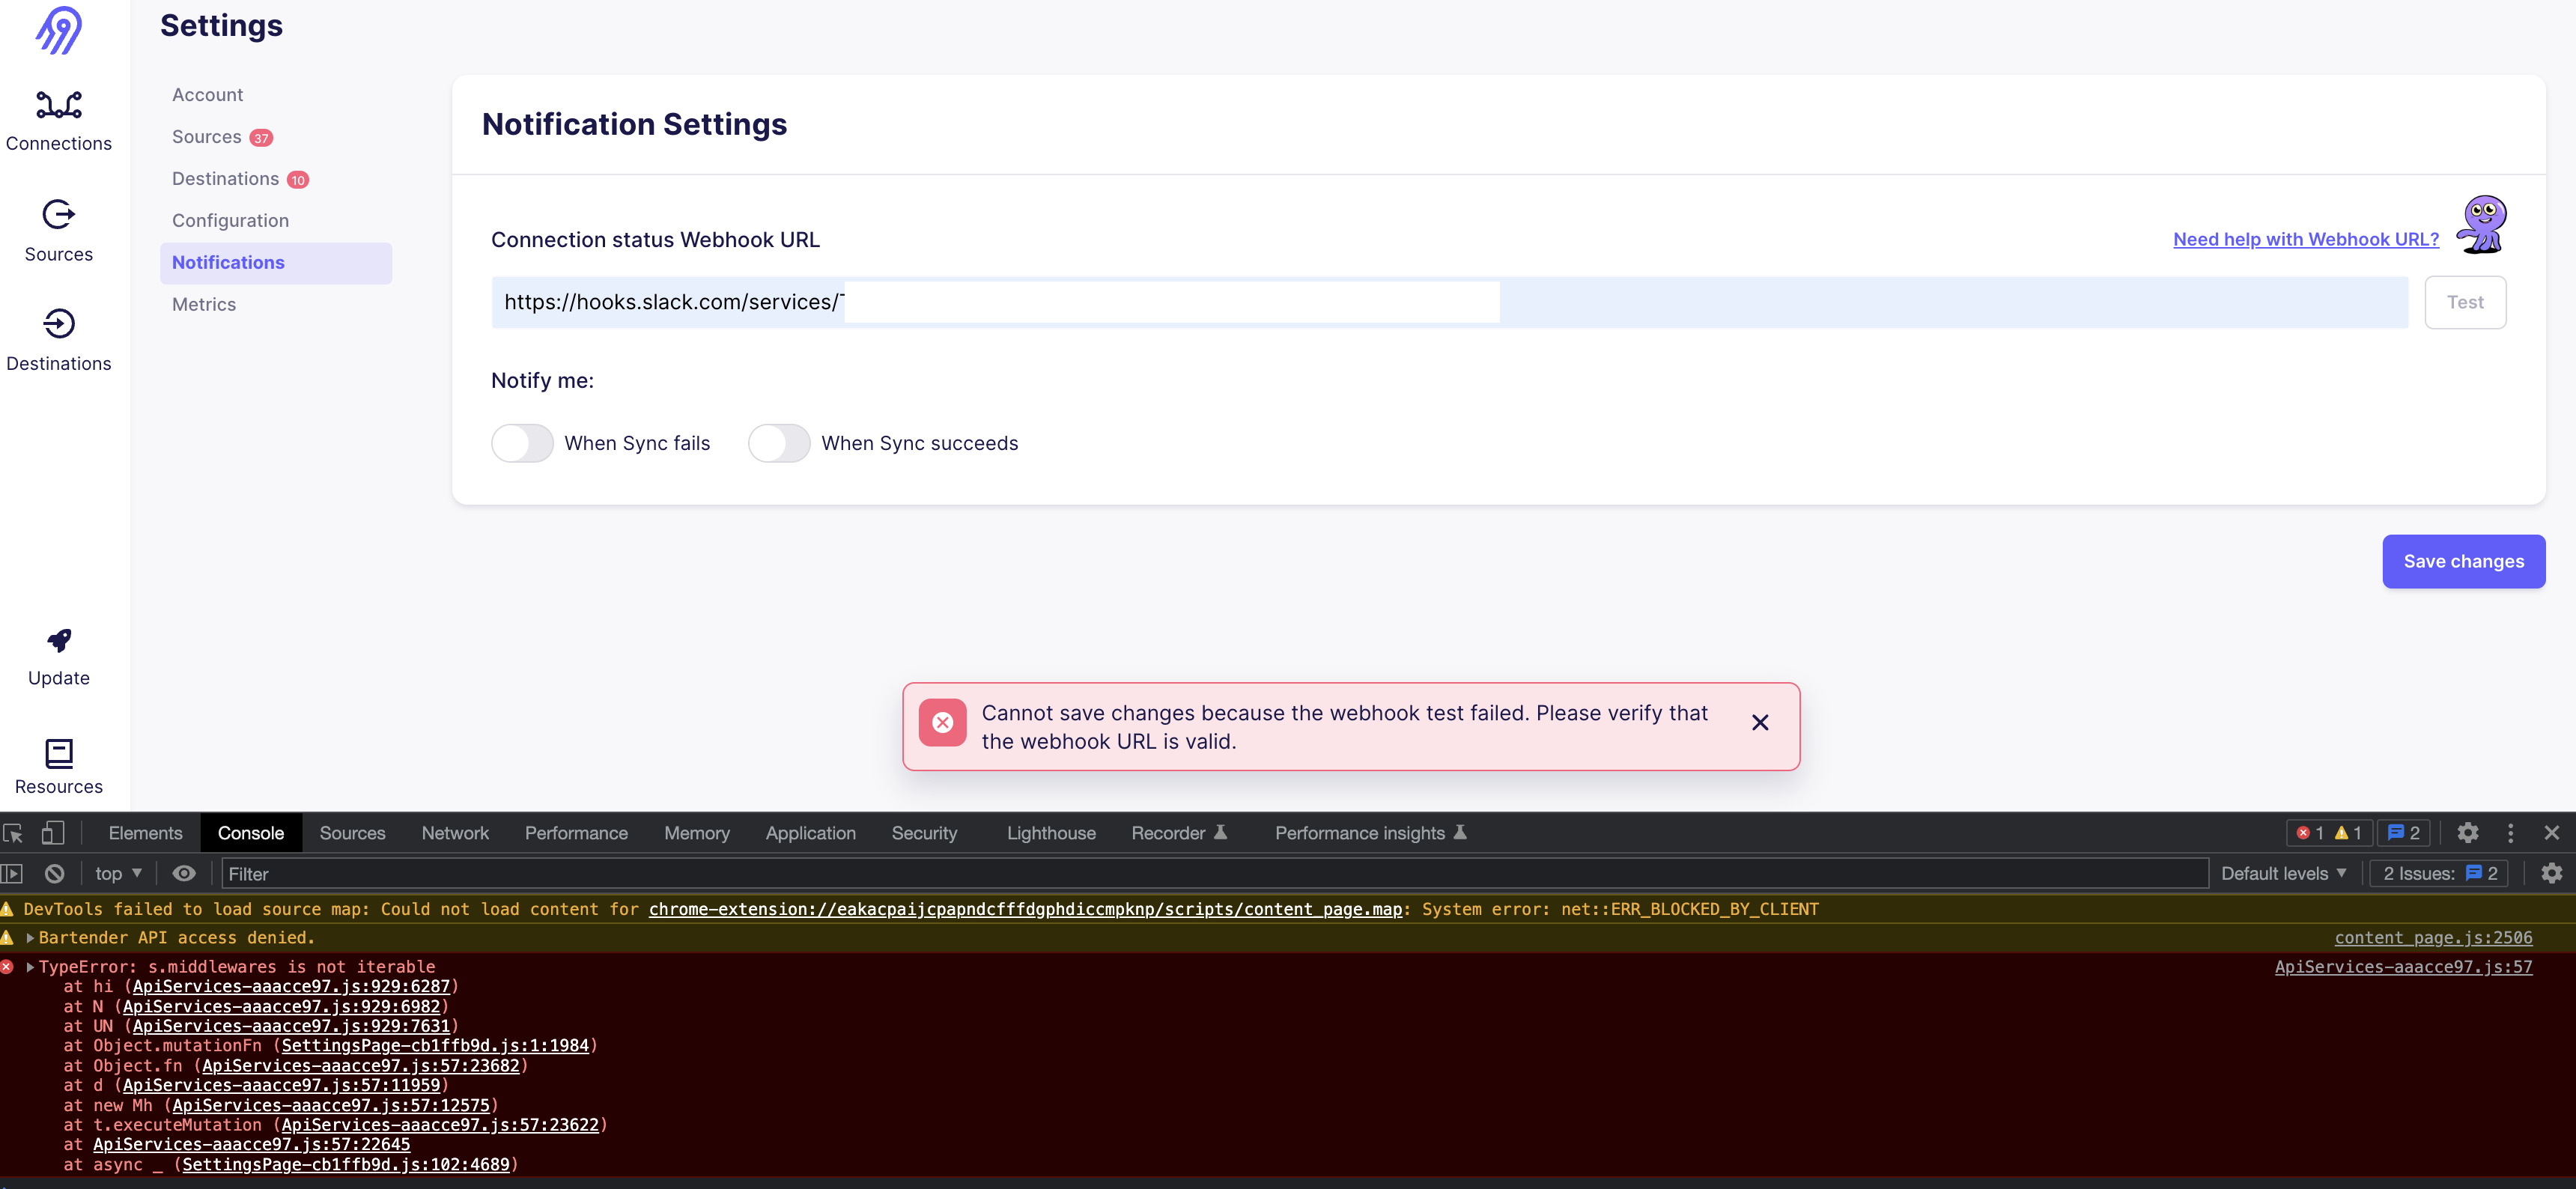Viewport: 2576px width, 1189px height.
Task: Clear the console with the prohibition icon
Action: 54,873
